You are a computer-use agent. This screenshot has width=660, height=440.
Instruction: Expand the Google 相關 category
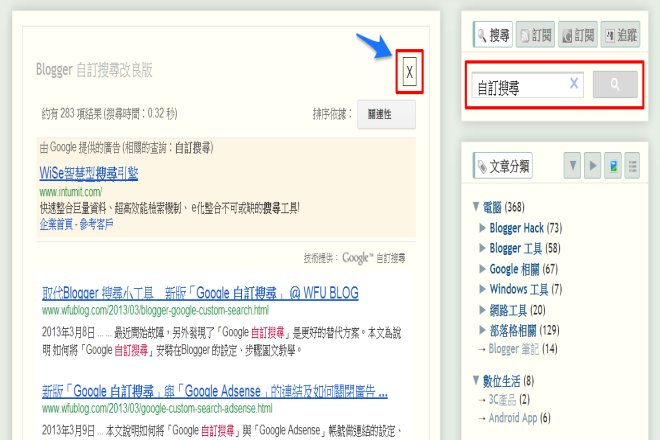[x=482, y=269]
